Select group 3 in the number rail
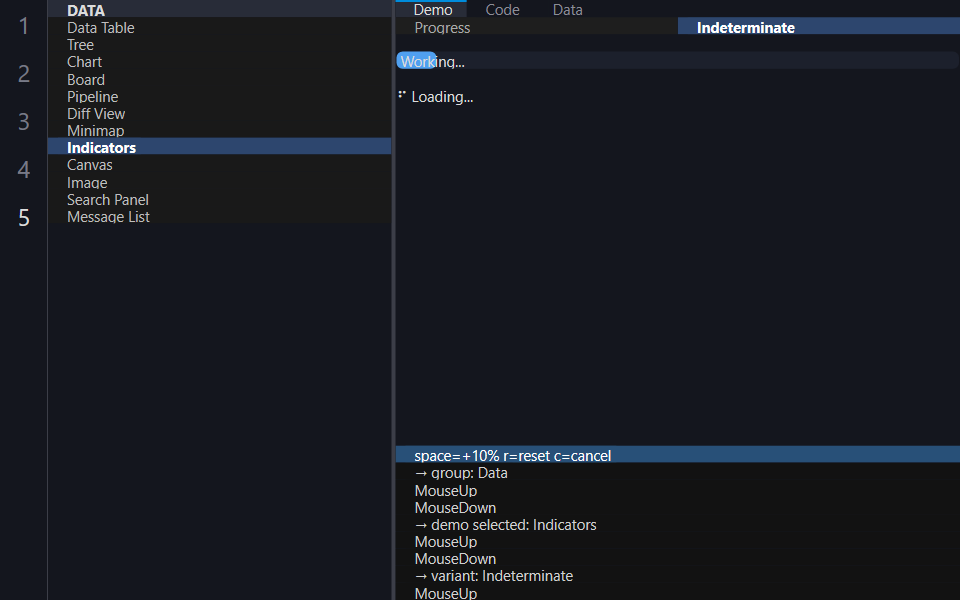The height and width of the screenshot is (600, 960). pyautogui.click(x=24, y=121)
